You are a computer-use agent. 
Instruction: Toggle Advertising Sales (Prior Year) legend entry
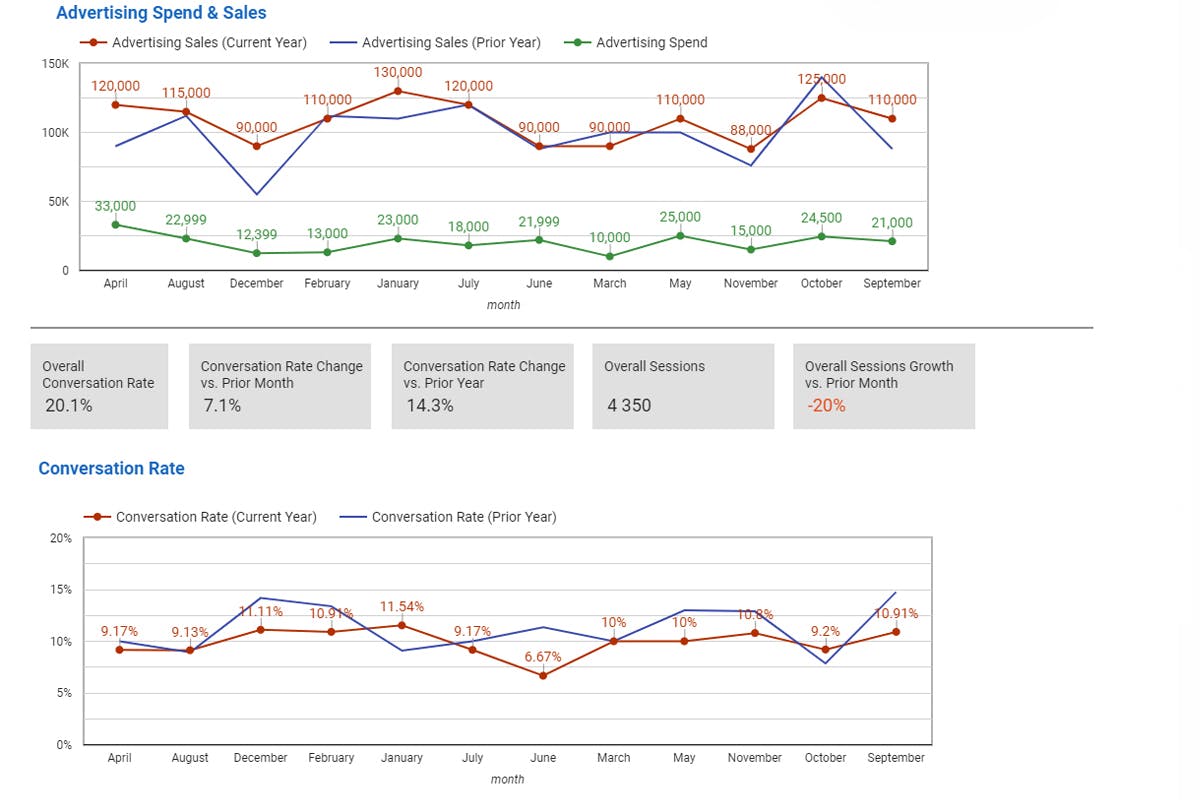435,43
